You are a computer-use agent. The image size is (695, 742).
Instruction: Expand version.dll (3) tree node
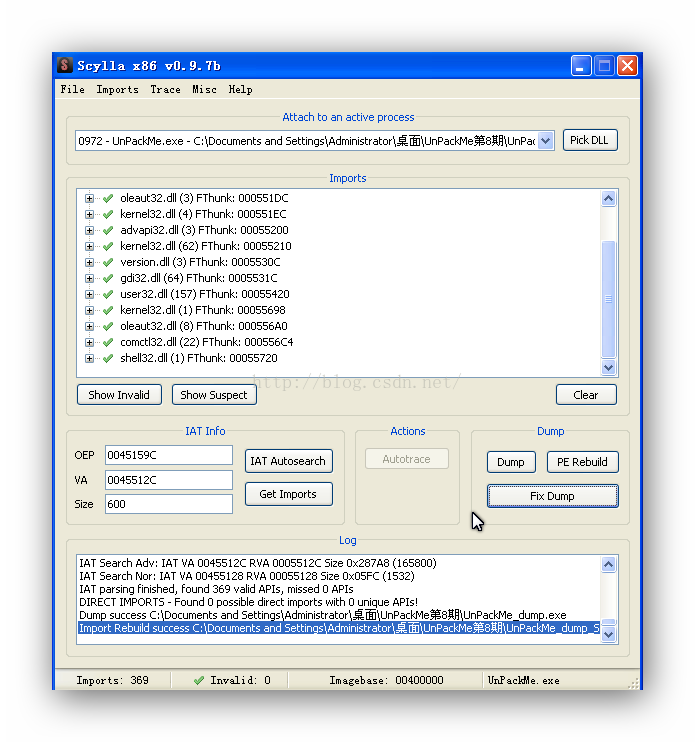click(89, 262)
